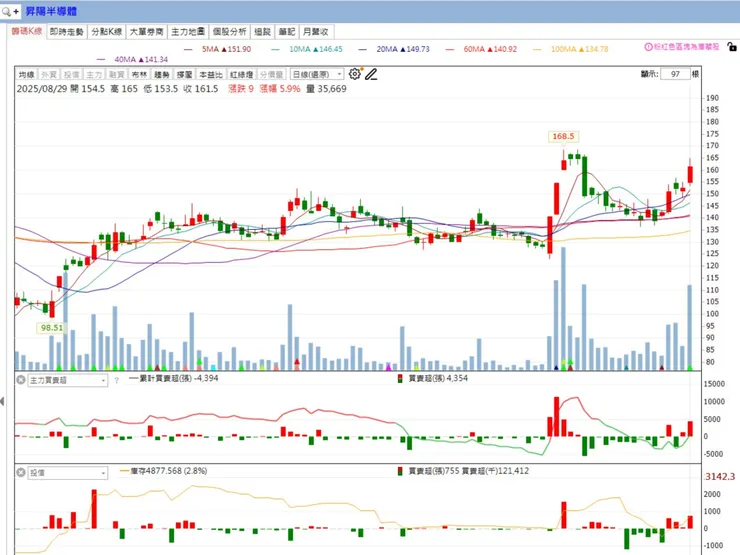Toggle the 本益比 overlay button

coord(210,75)
